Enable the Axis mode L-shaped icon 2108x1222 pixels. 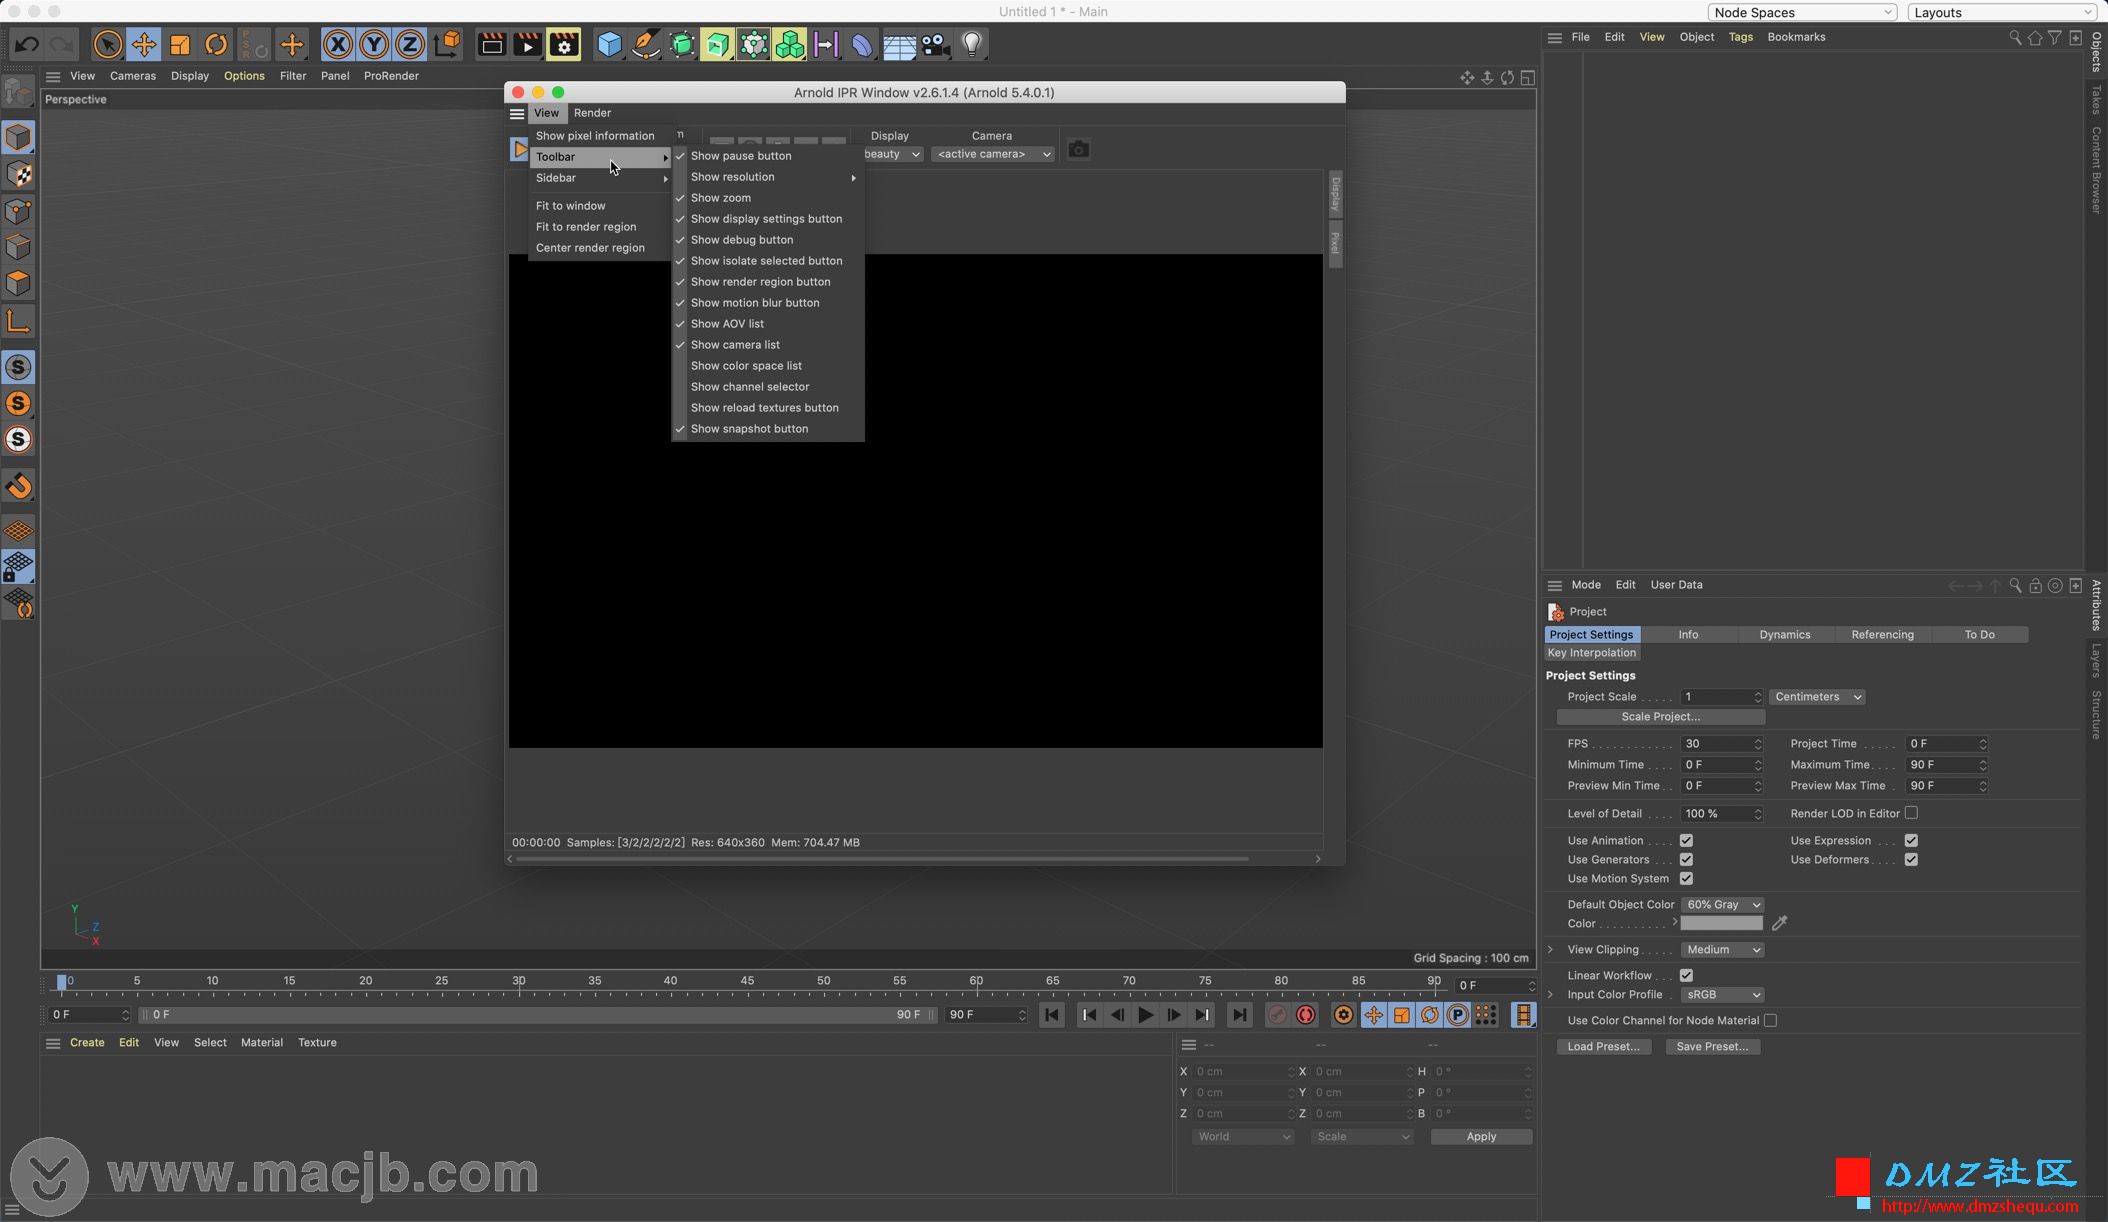click(x=18, y=320)
